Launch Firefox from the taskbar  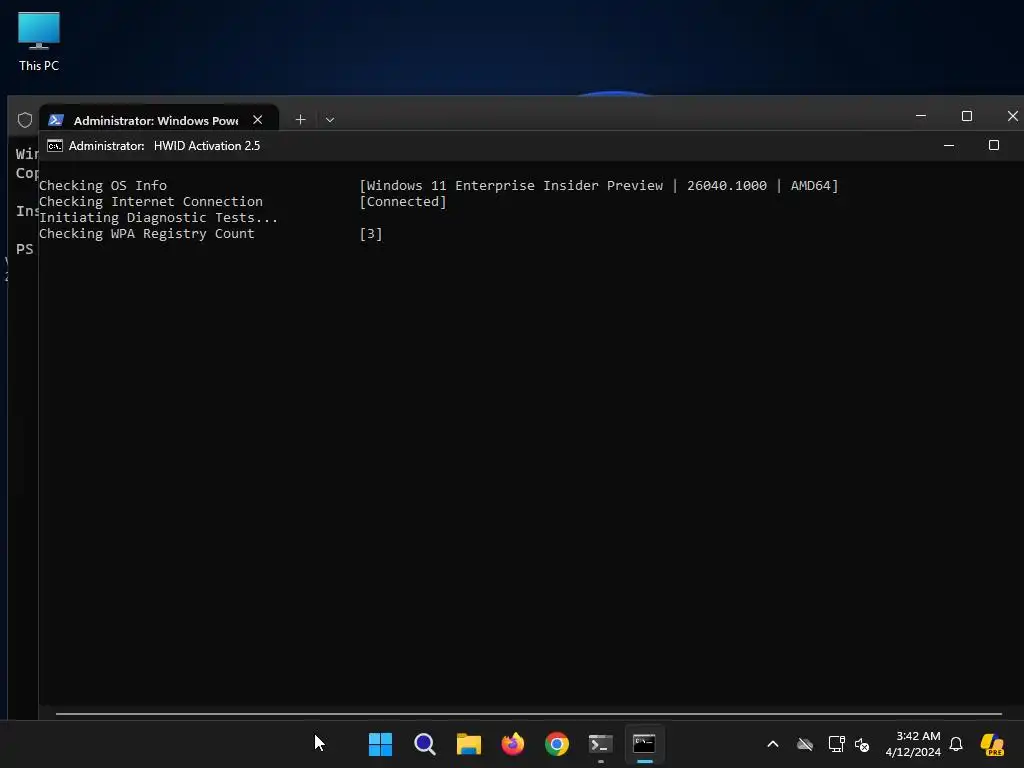pos(513,744)
